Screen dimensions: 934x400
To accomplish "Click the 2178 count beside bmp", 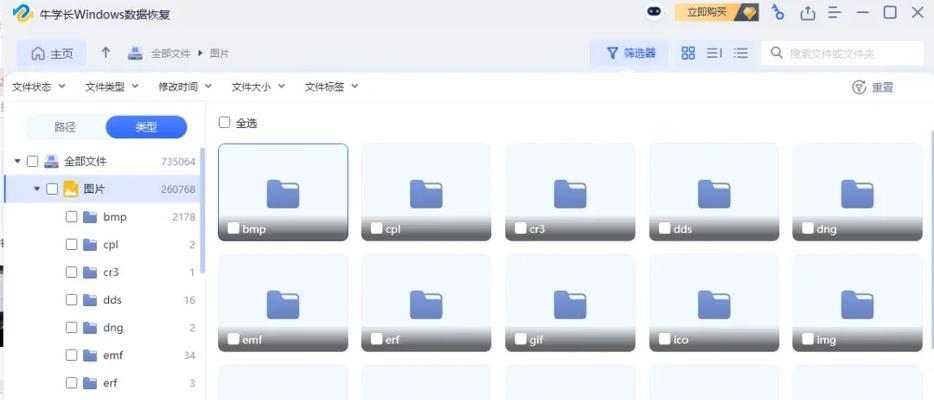I will (x=183, y=217).
